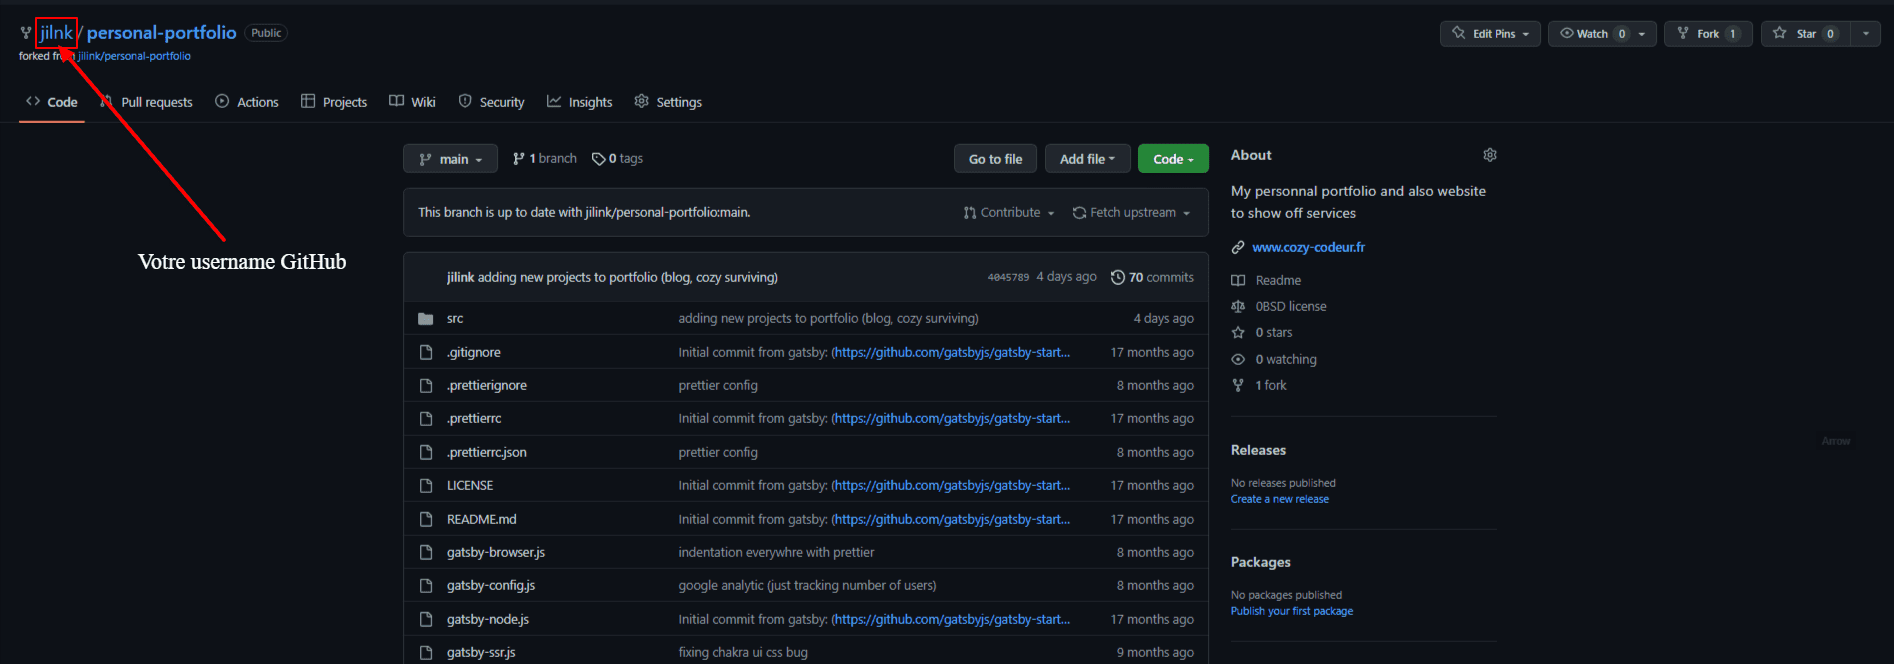The height and width of the screenshot is (664, 1894).
Task: Click the license scale icon
Action: click(1238, 306)
